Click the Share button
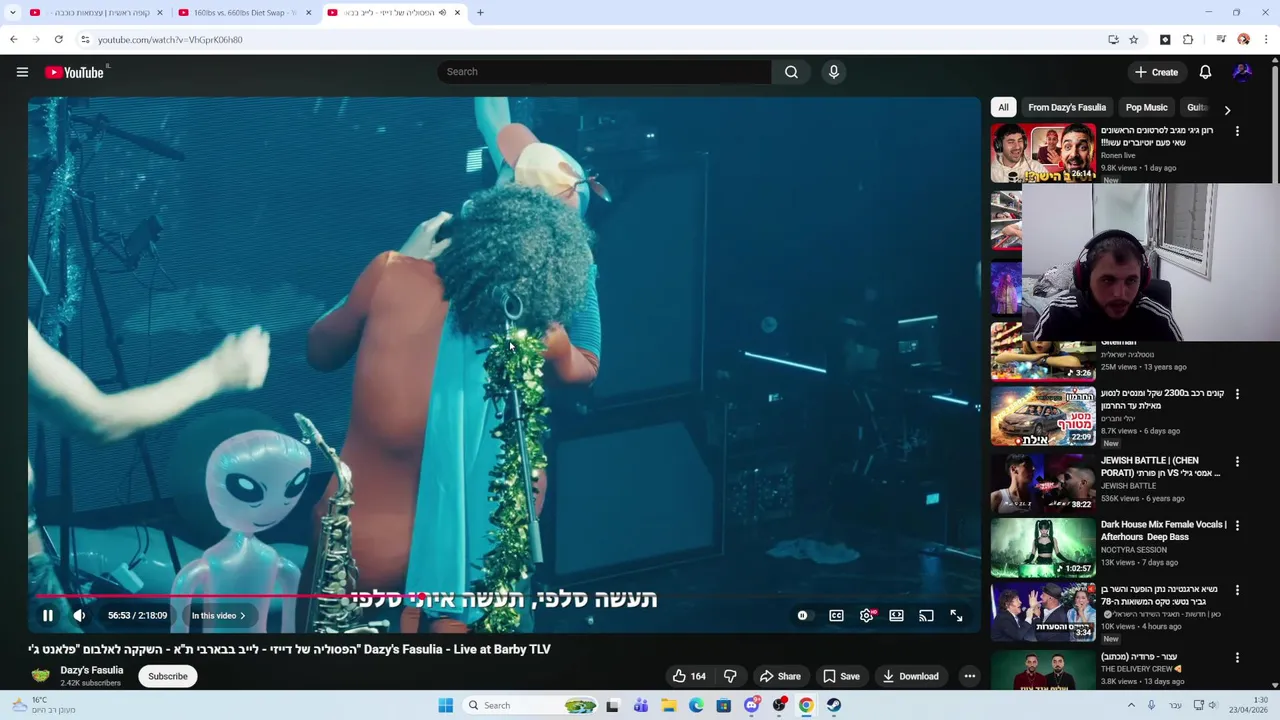This screenshot has width=1280, height=720. point(779,676)
